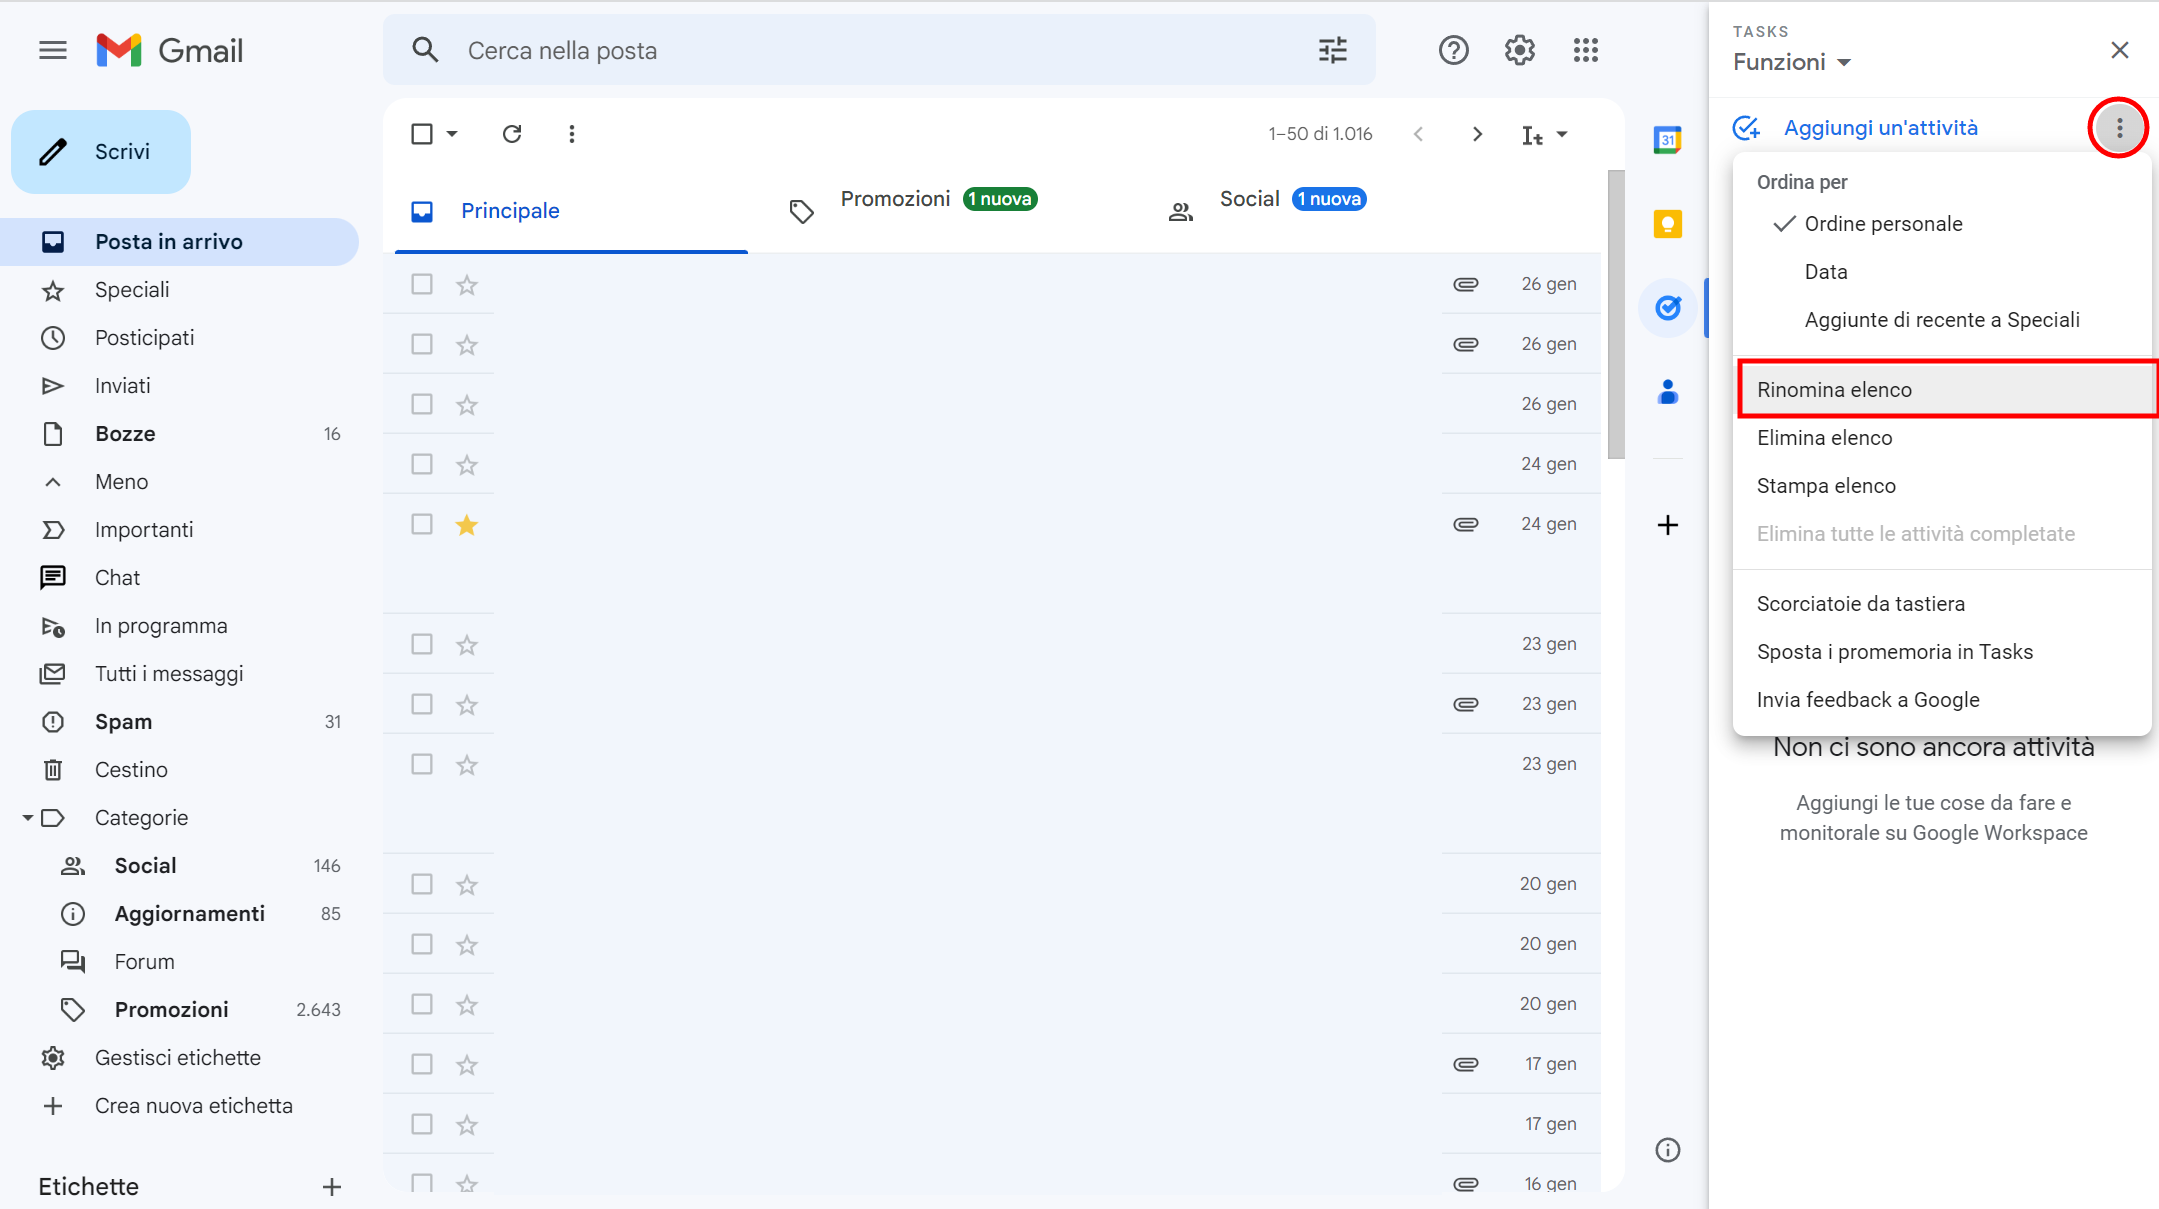Unstar the yellow starred message

[466, 525]
